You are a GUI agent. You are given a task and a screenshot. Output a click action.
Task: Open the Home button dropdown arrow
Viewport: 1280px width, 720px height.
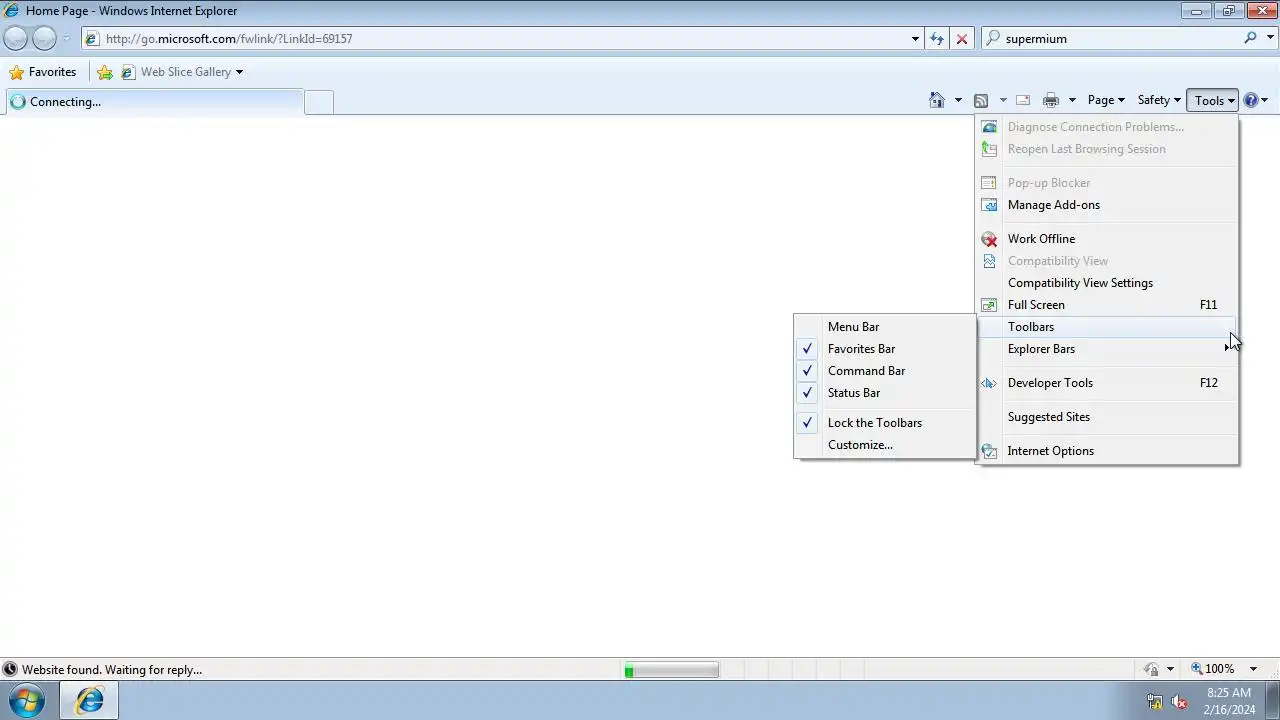tap(958, 100)
